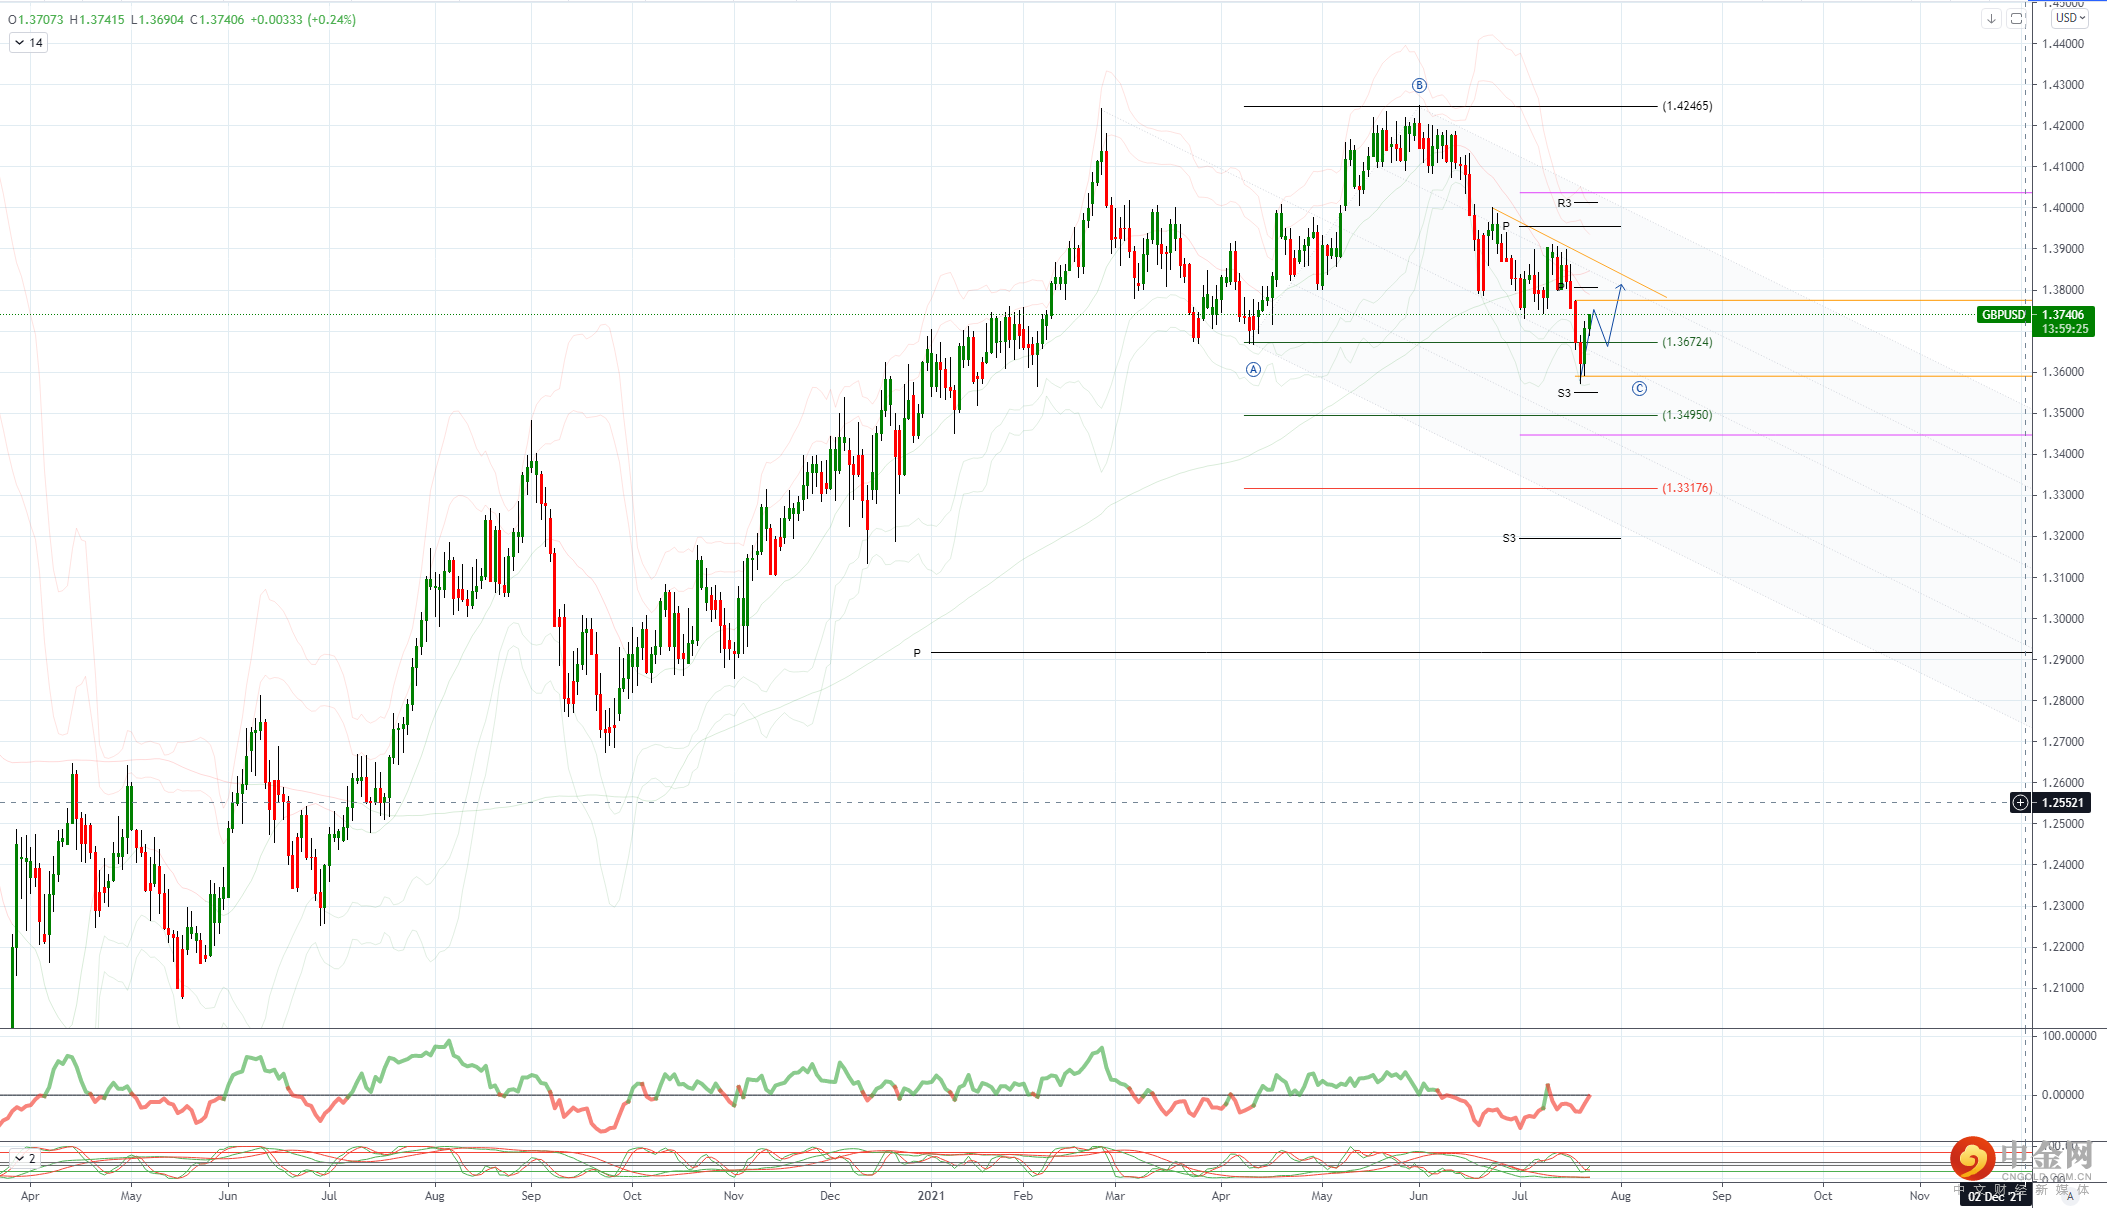This screenshot has width=2107, height=1208.
Task: Expand the 14 indicators legend toggle
Action: pos(28,43)
